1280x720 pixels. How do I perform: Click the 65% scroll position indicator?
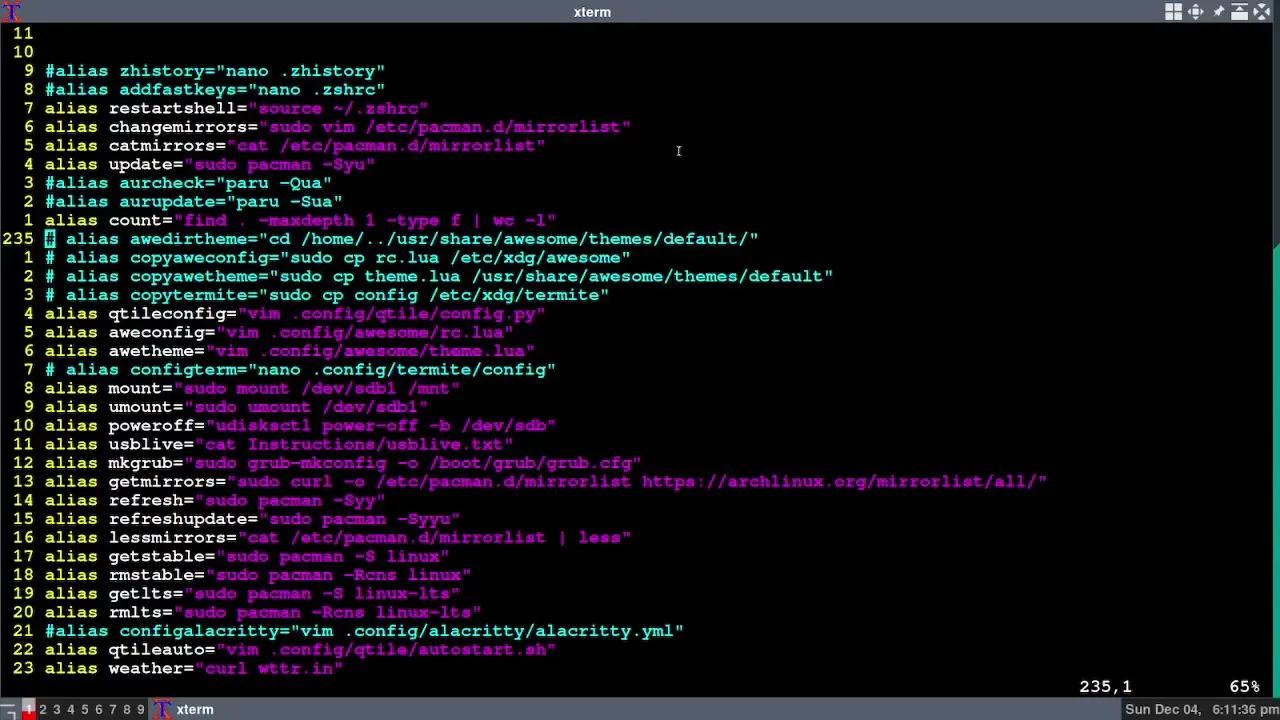coord(1243,686)
